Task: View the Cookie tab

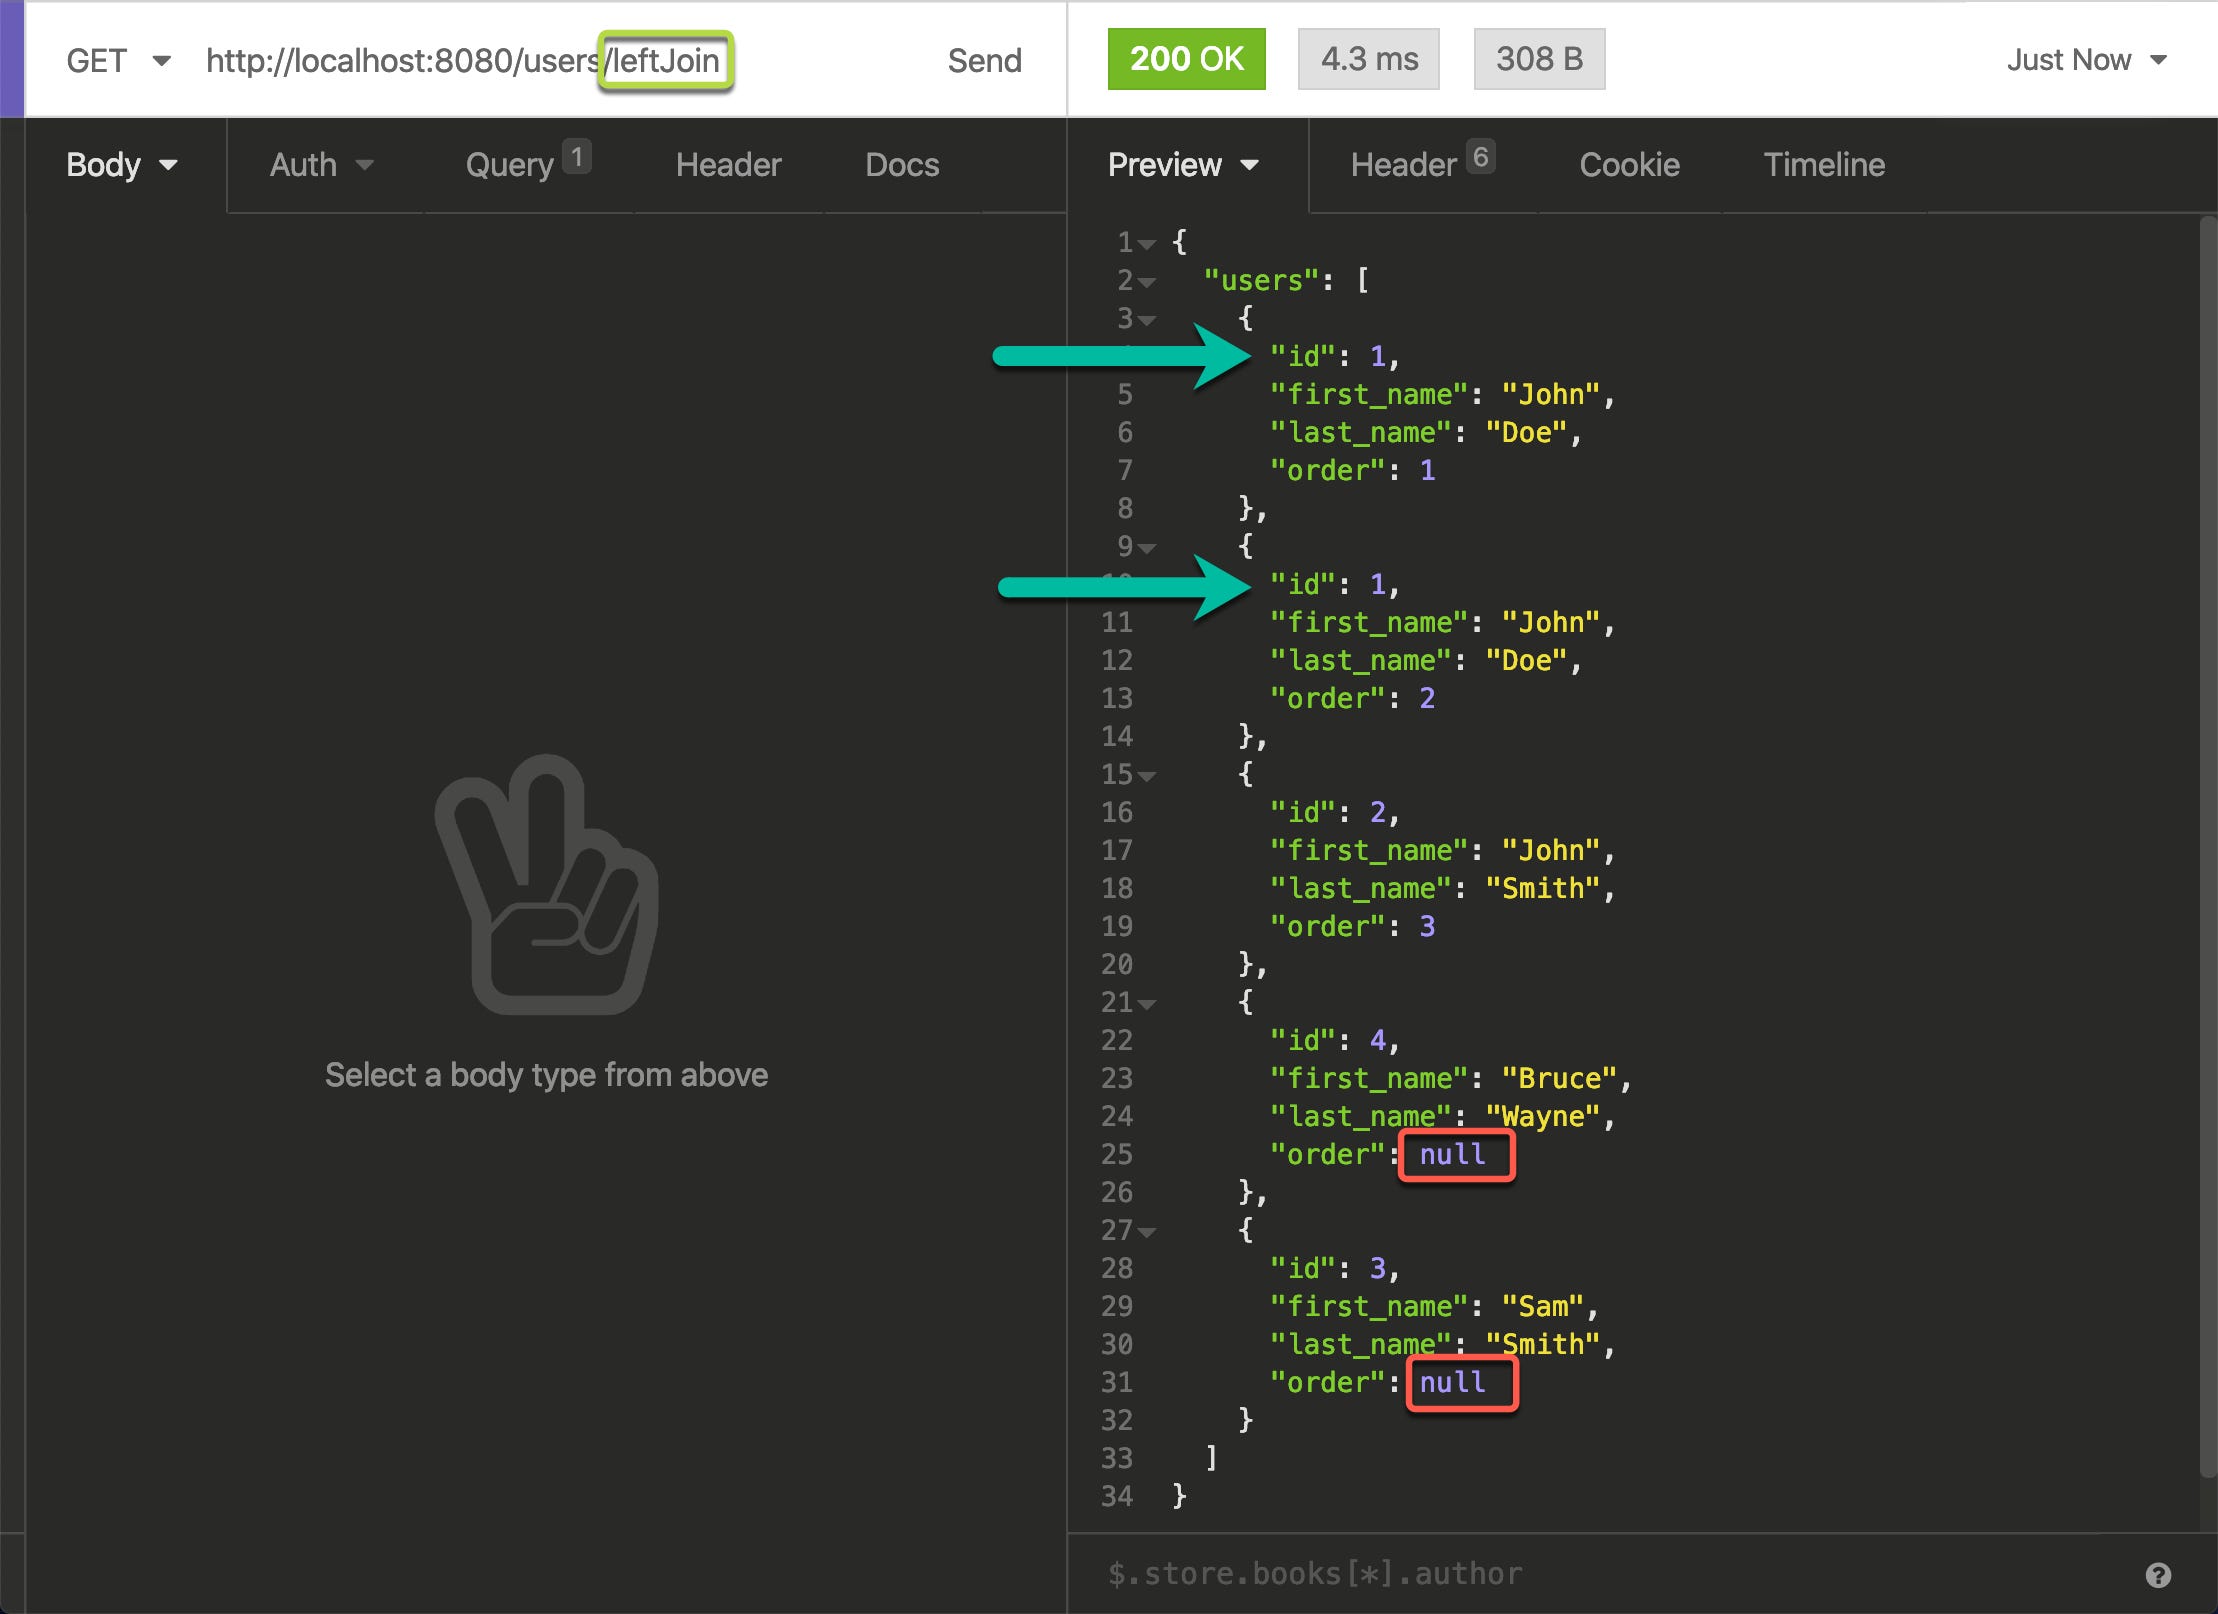Action: pos(1628,164)
